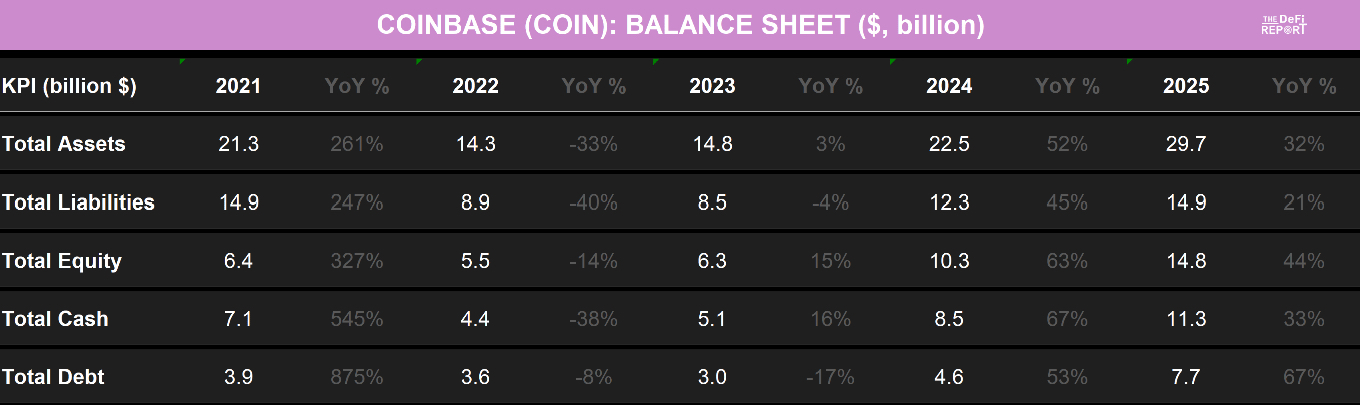Viewport: 1360px width, 405px height.
Task: Click 2022 Total Cash value 4.4
Action: pyautogui.click(x=475, y=319)
